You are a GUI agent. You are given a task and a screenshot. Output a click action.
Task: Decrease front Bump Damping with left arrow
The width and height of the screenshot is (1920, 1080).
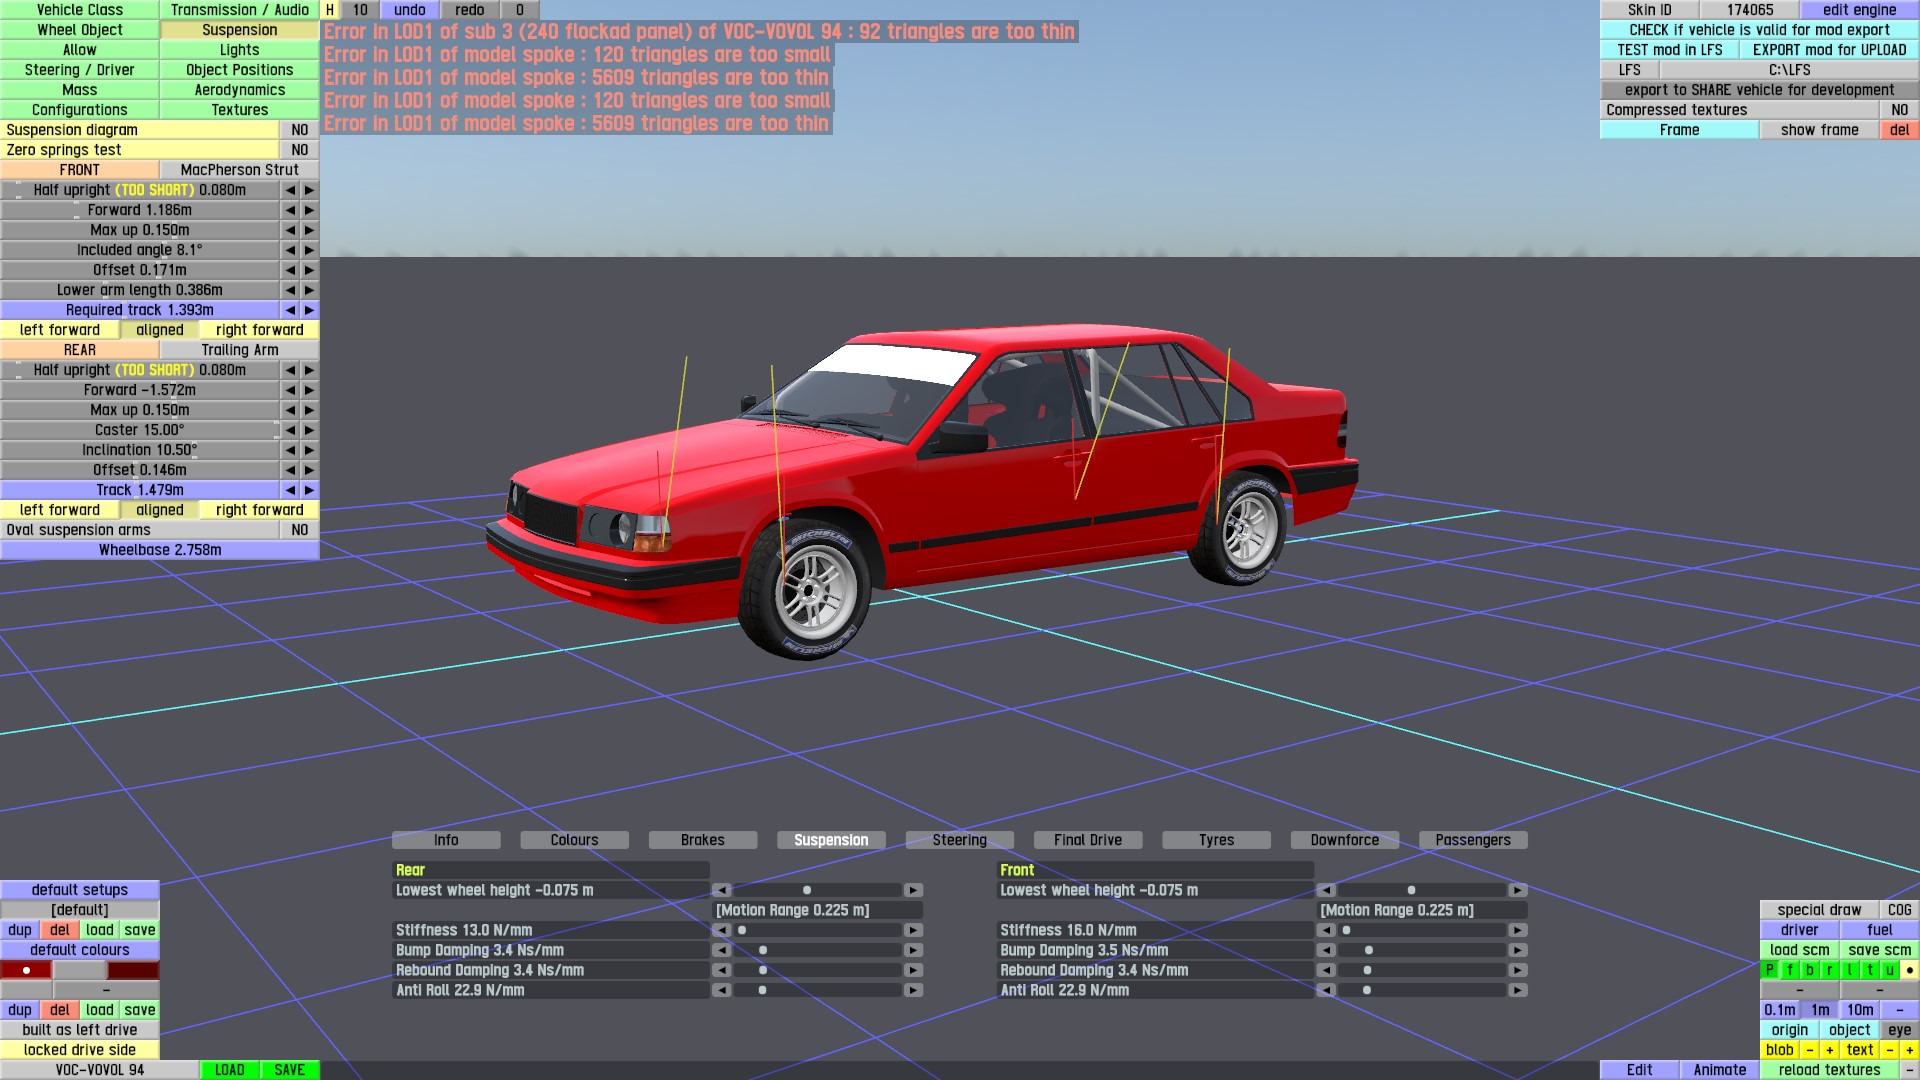click(1326, 950)
